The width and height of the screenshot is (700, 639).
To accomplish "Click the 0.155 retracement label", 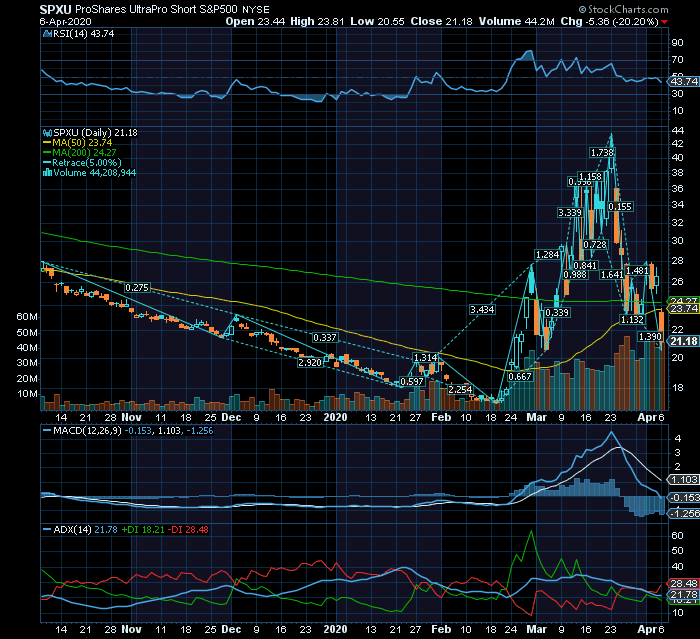I will pos(620,206).
